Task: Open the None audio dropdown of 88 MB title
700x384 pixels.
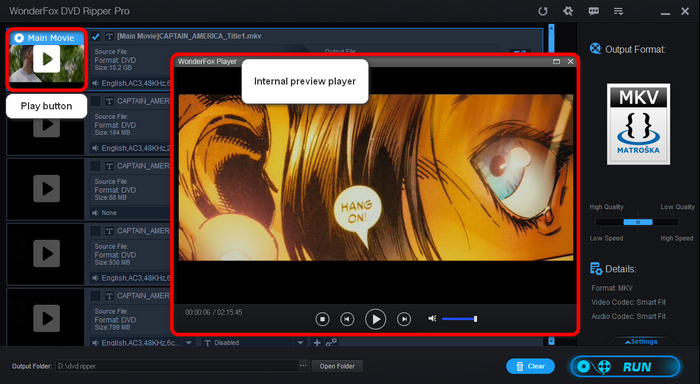Action: click(x=130, y=213)
